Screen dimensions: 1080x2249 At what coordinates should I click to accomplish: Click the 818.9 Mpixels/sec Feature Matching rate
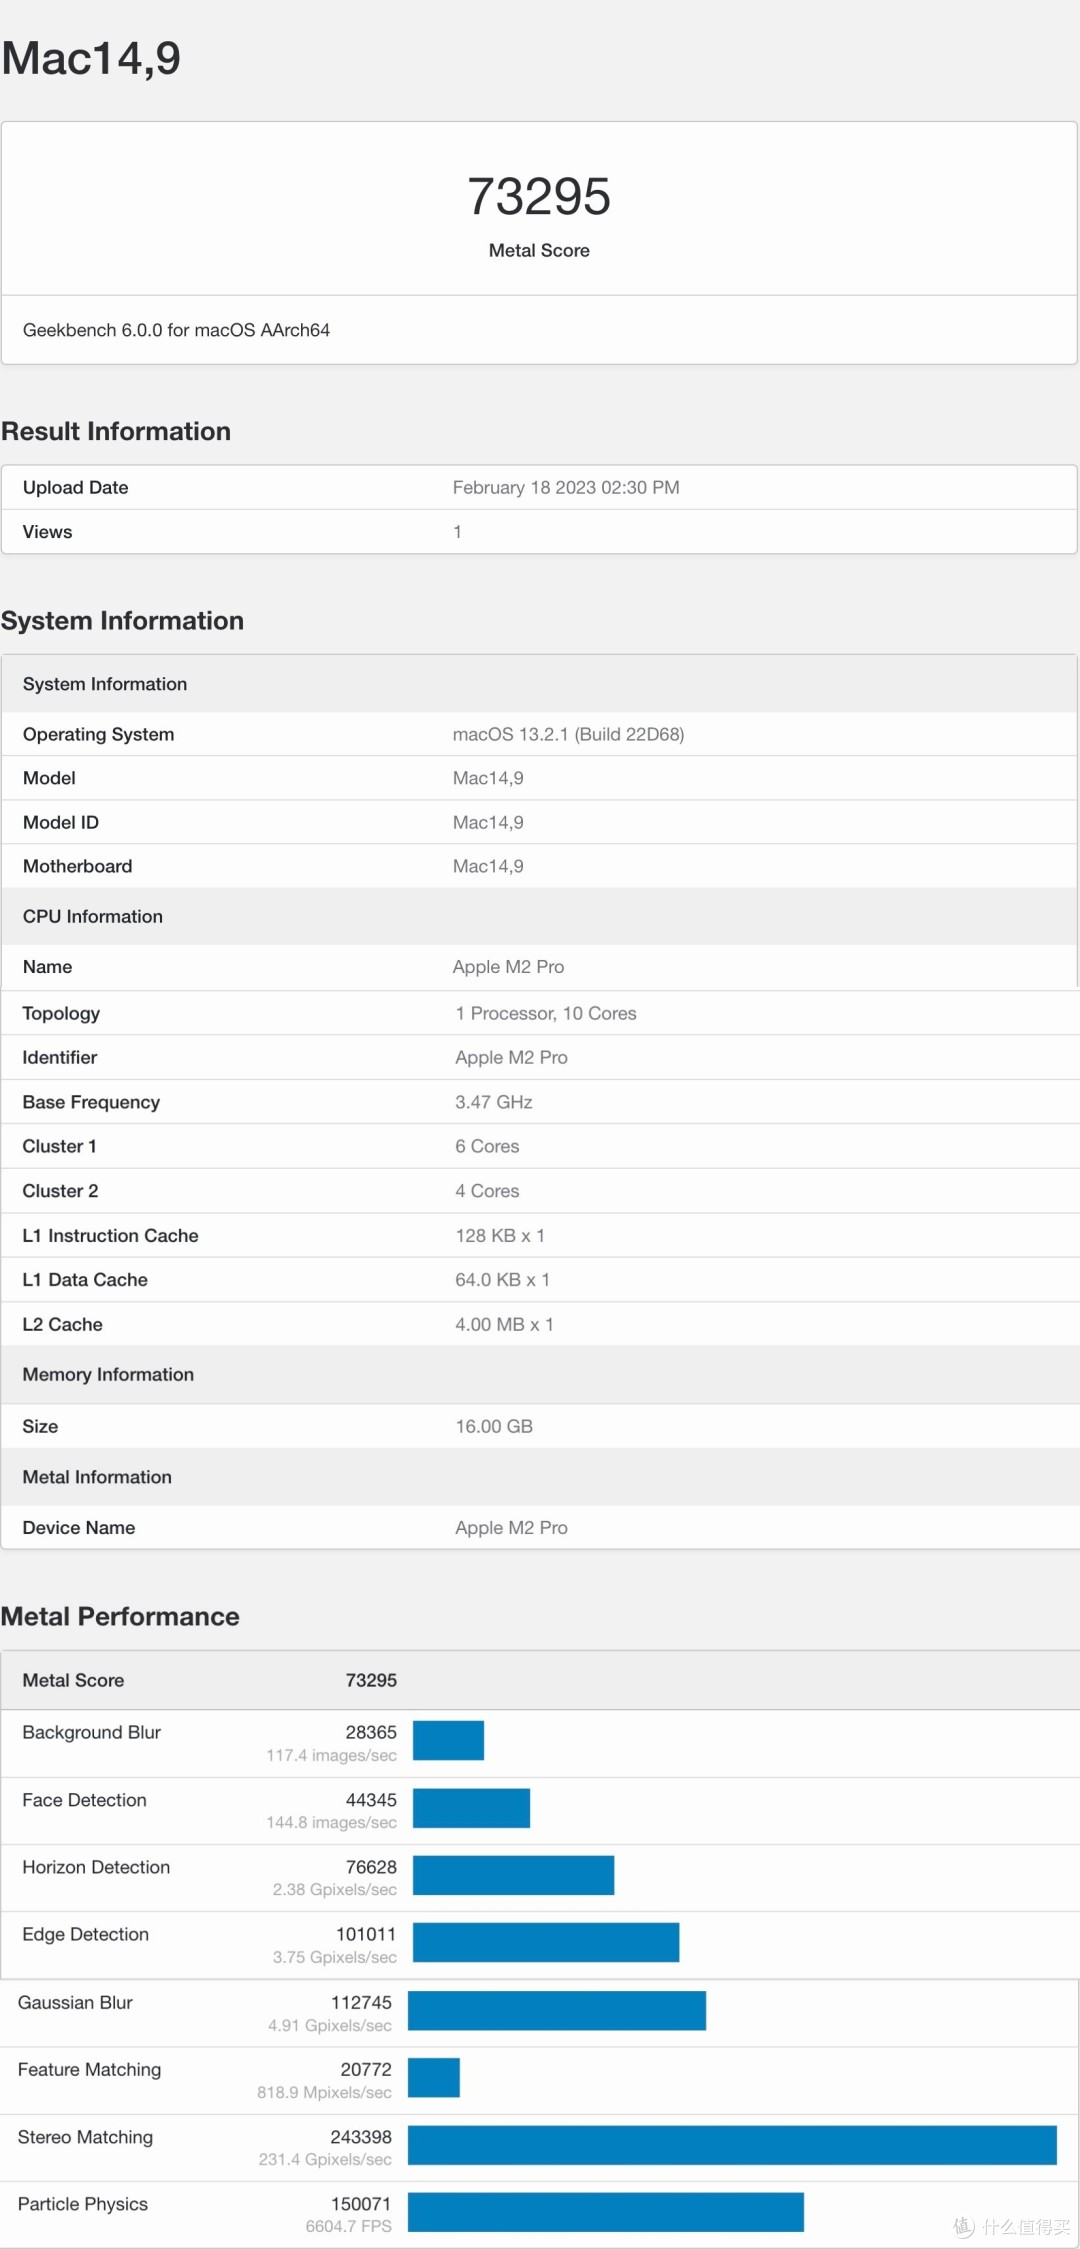(x=324, y=2092)
